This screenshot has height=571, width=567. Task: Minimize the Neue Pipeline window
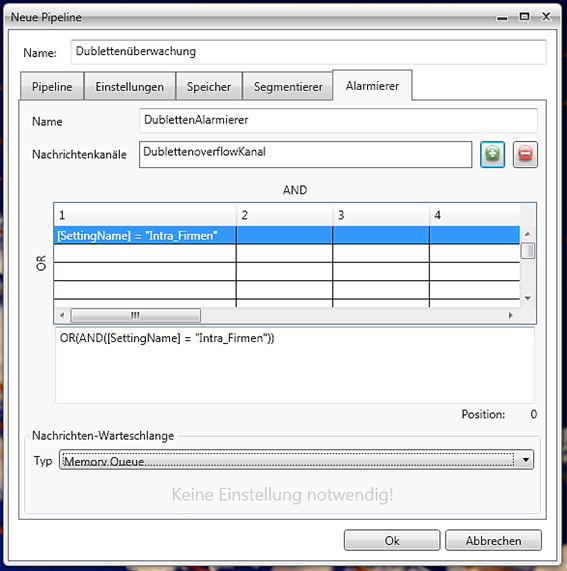point(502,17)
